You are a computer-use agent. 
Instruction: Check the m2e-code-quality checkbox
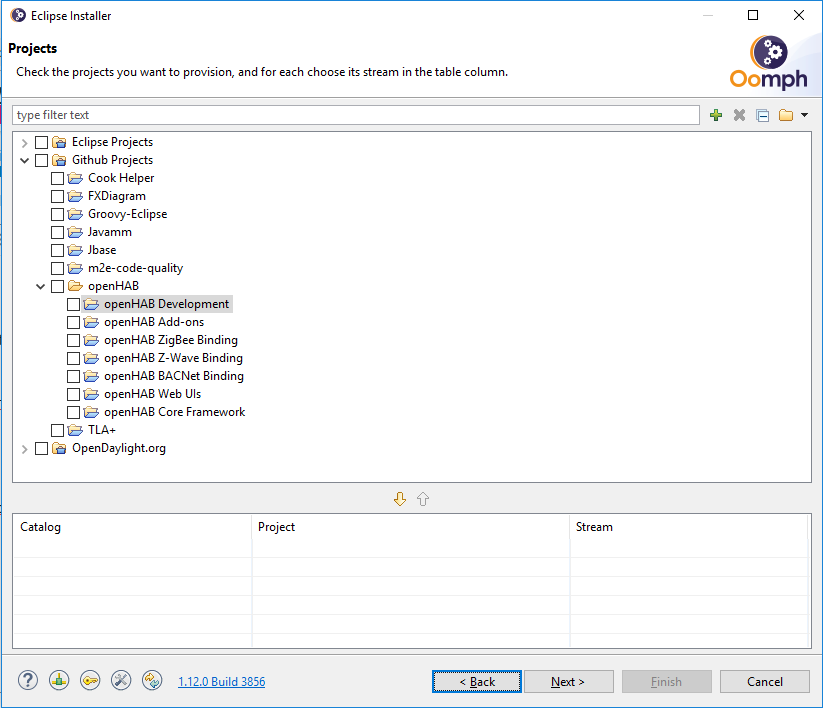(57, 268)
